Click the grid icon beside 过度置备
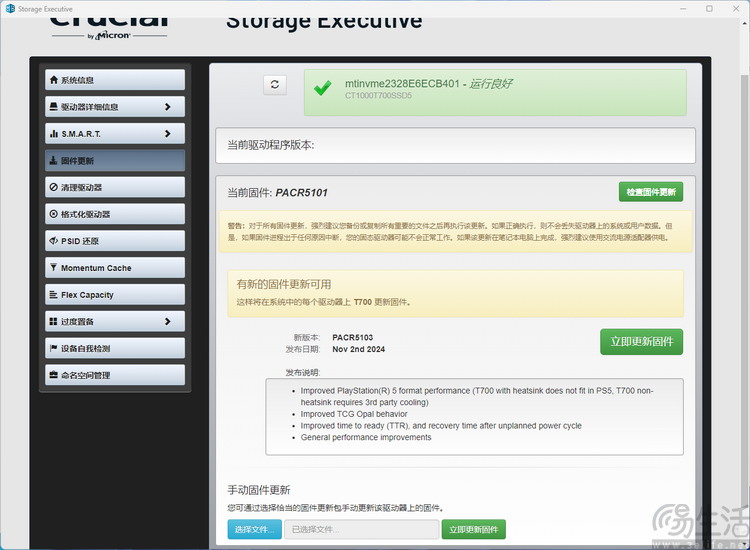750x550 pixels. click(x=54, y=321)
